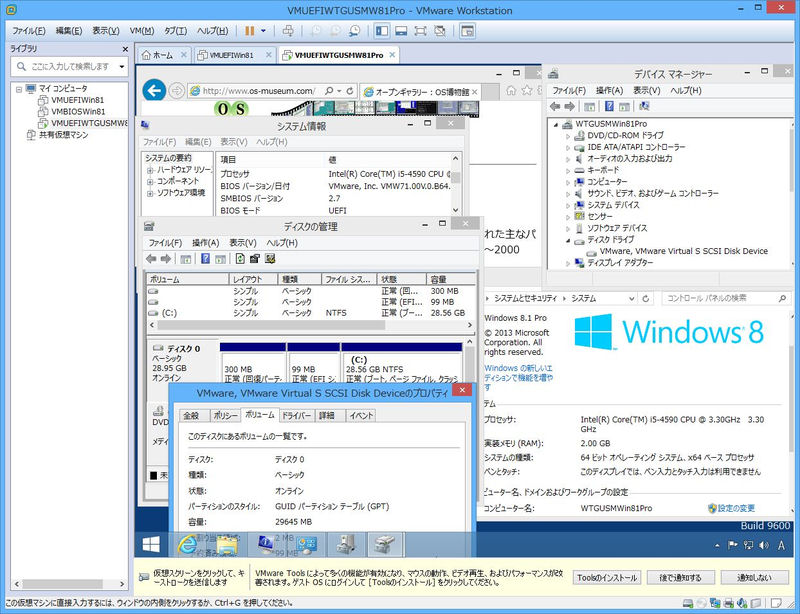Collapse the マイ コンピュータ tree node
This screenshot has height=614, width=800.
pyautogui.click(x=19, y=89)
